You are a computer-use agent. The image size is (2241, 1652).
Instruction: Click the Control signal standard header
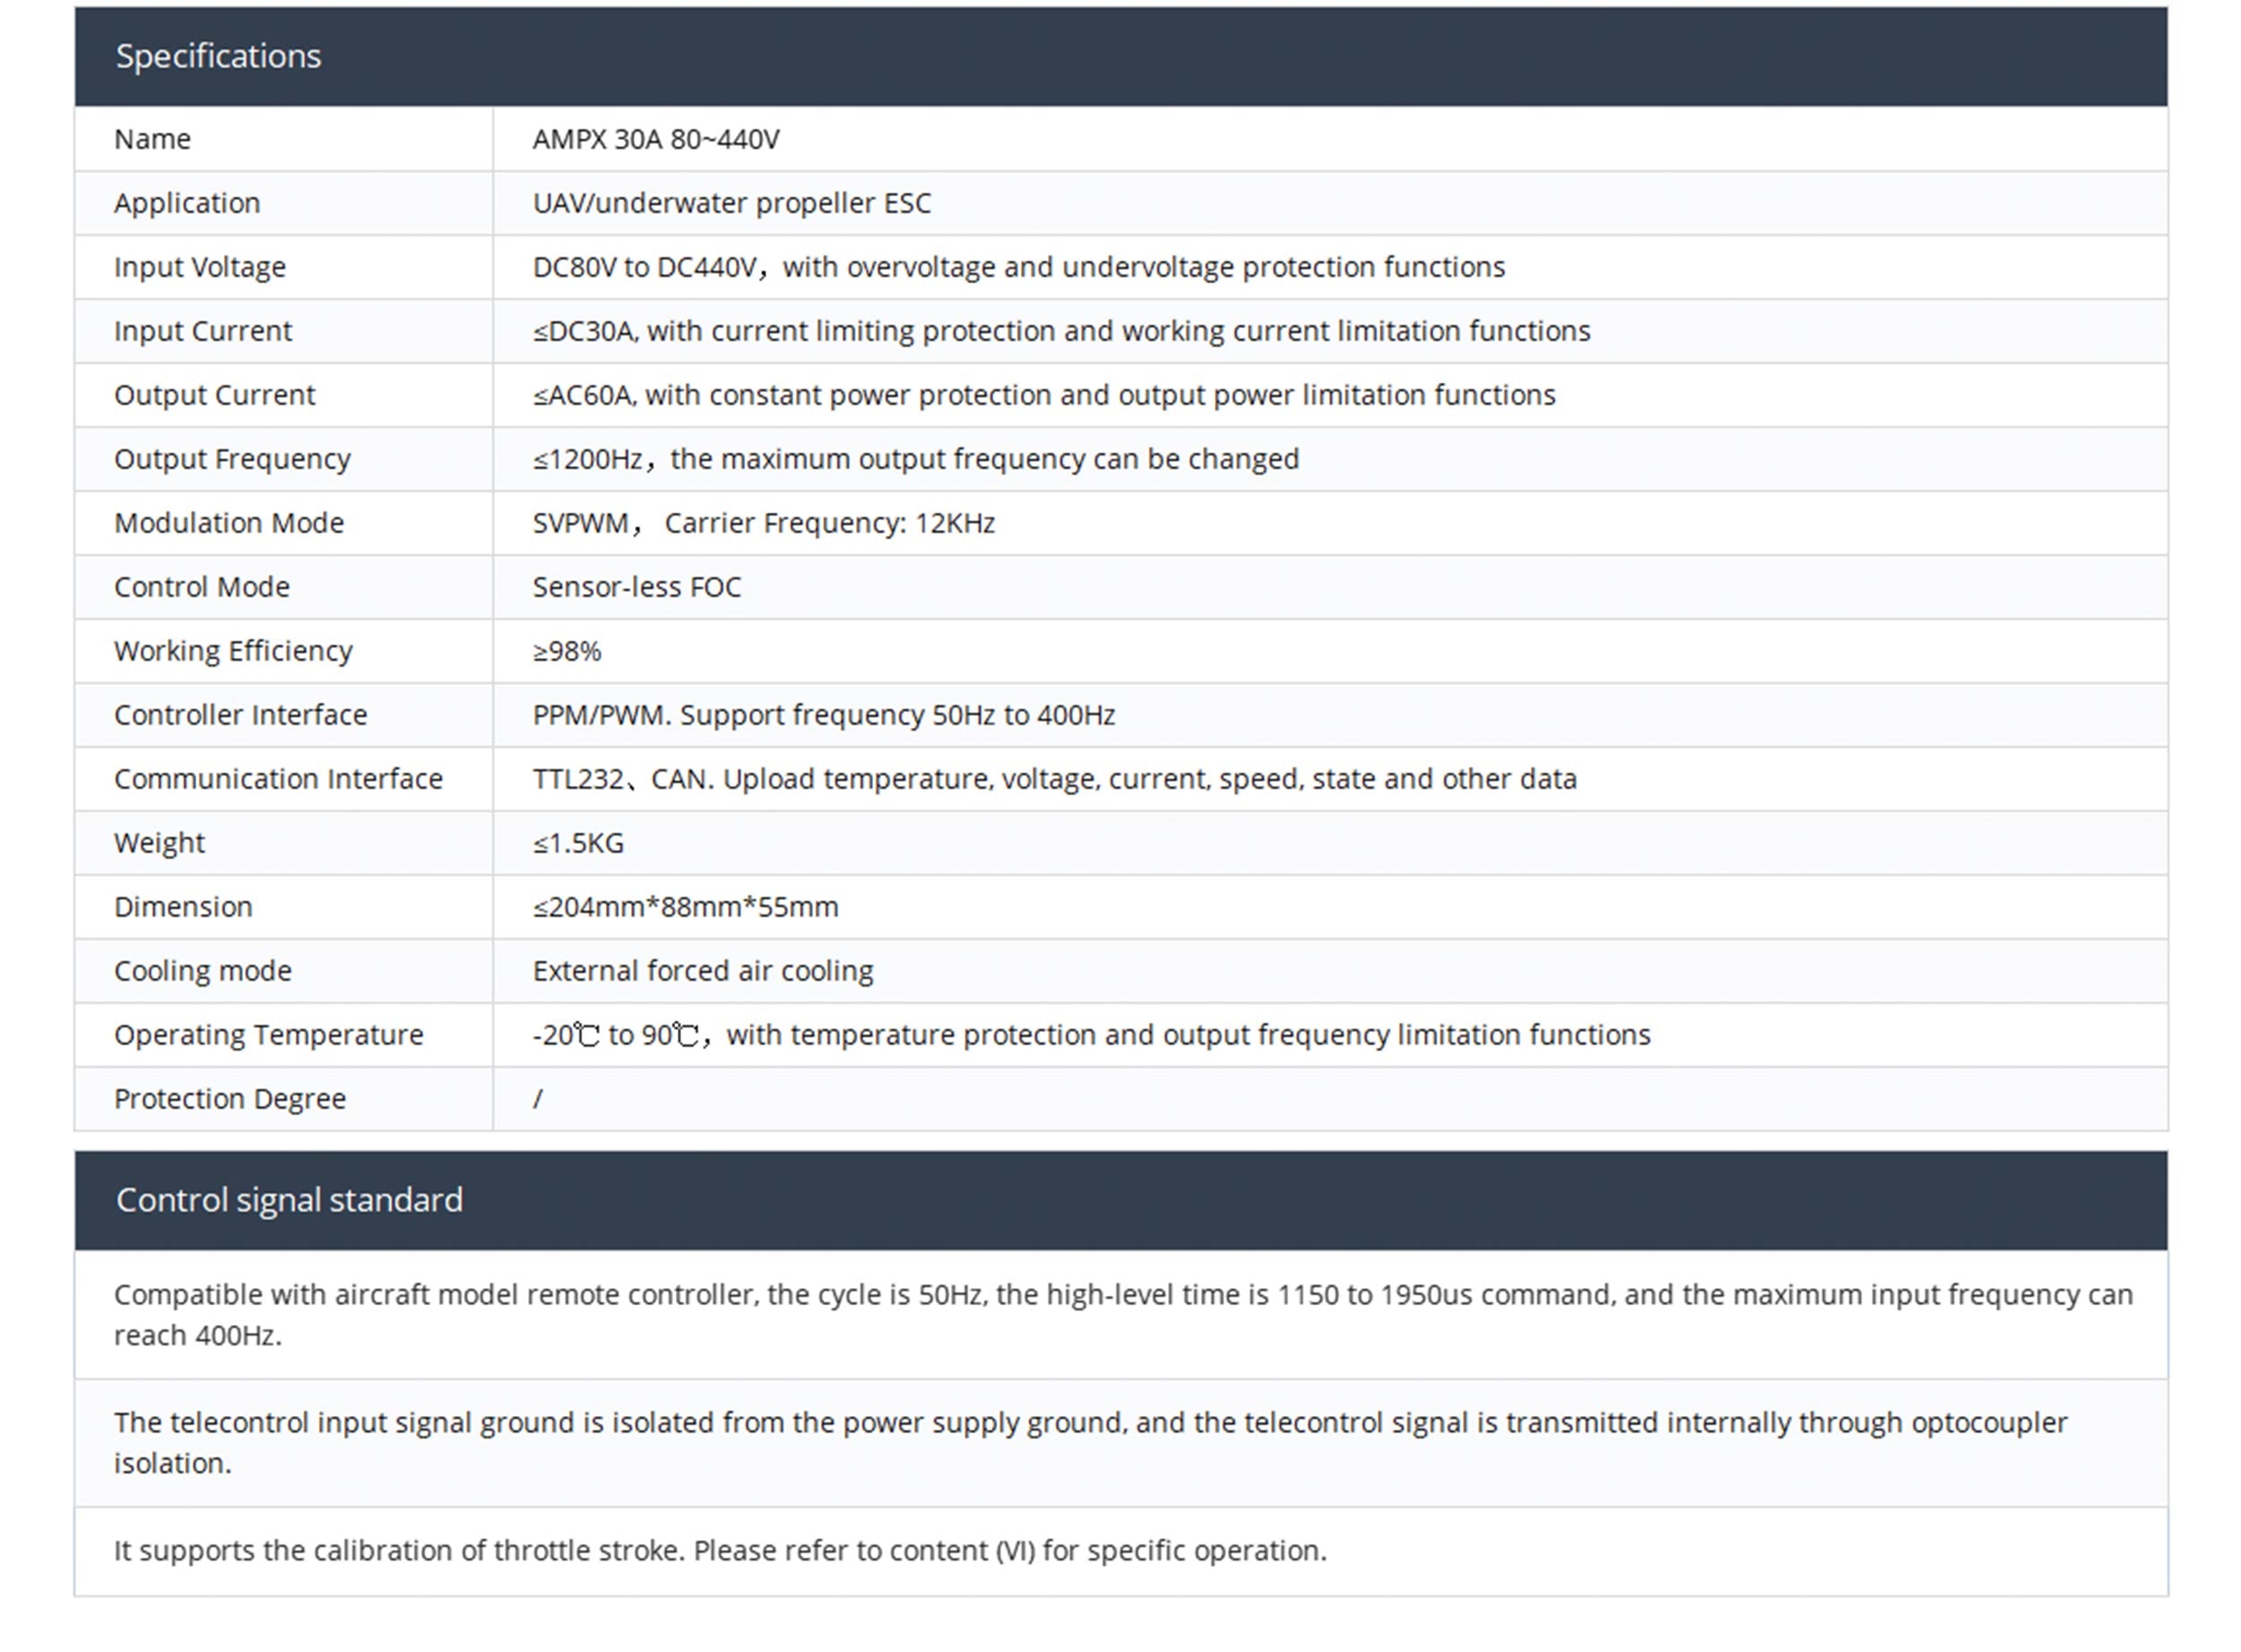(289, 1199)
